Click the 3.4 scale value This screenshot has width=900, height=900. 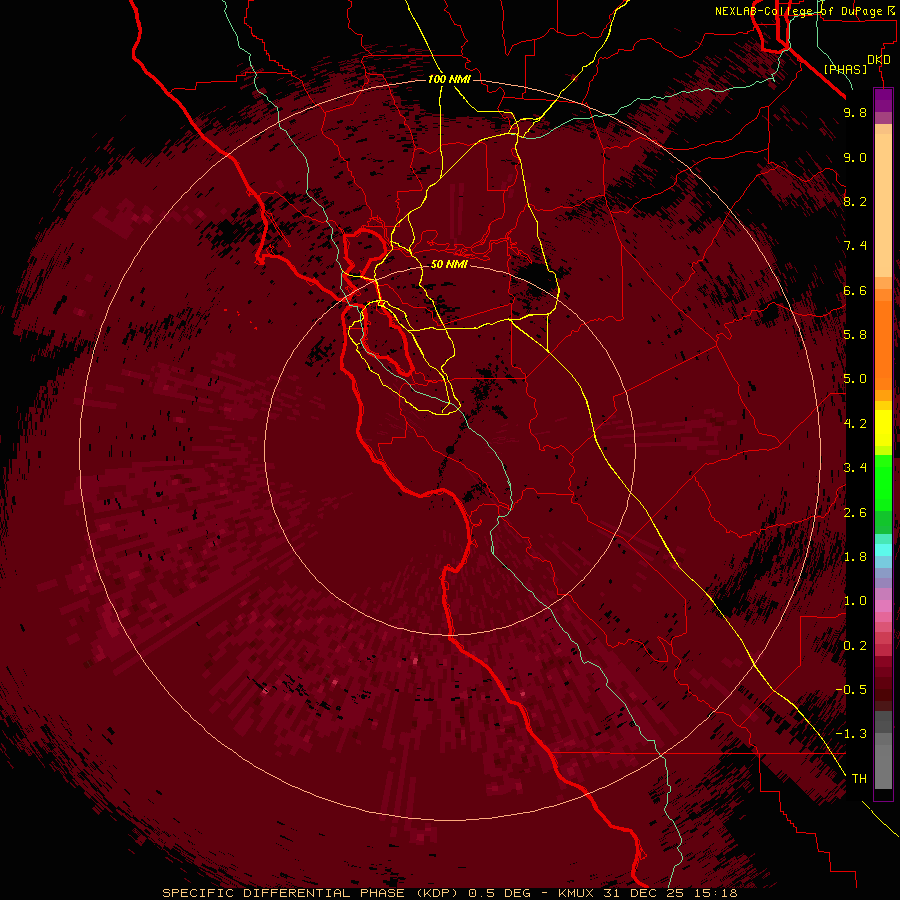click(x=855, y=468)
